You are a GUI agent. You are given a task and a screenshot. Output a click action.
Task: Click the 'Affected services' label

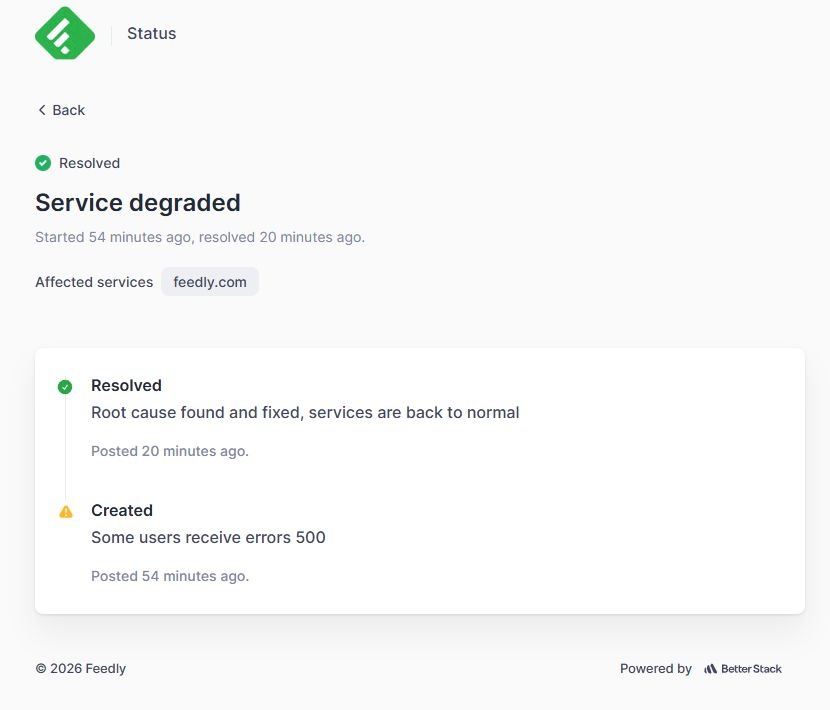coord(94,282)
